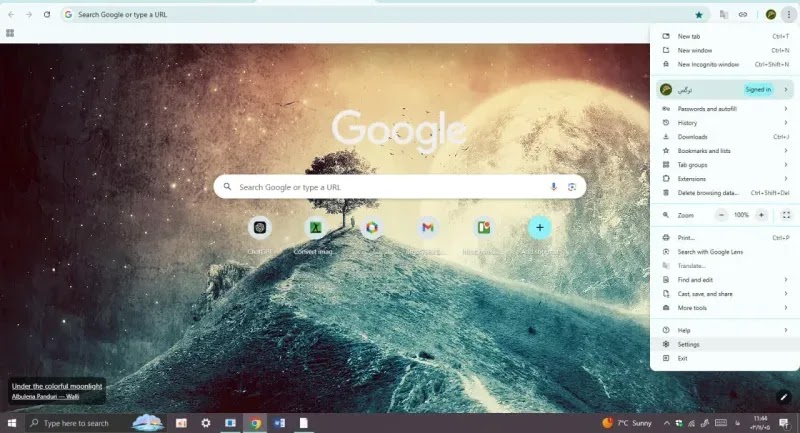Open Word from the taskbar
Viewport: 800px width, 433px height.
click(280, 423)
